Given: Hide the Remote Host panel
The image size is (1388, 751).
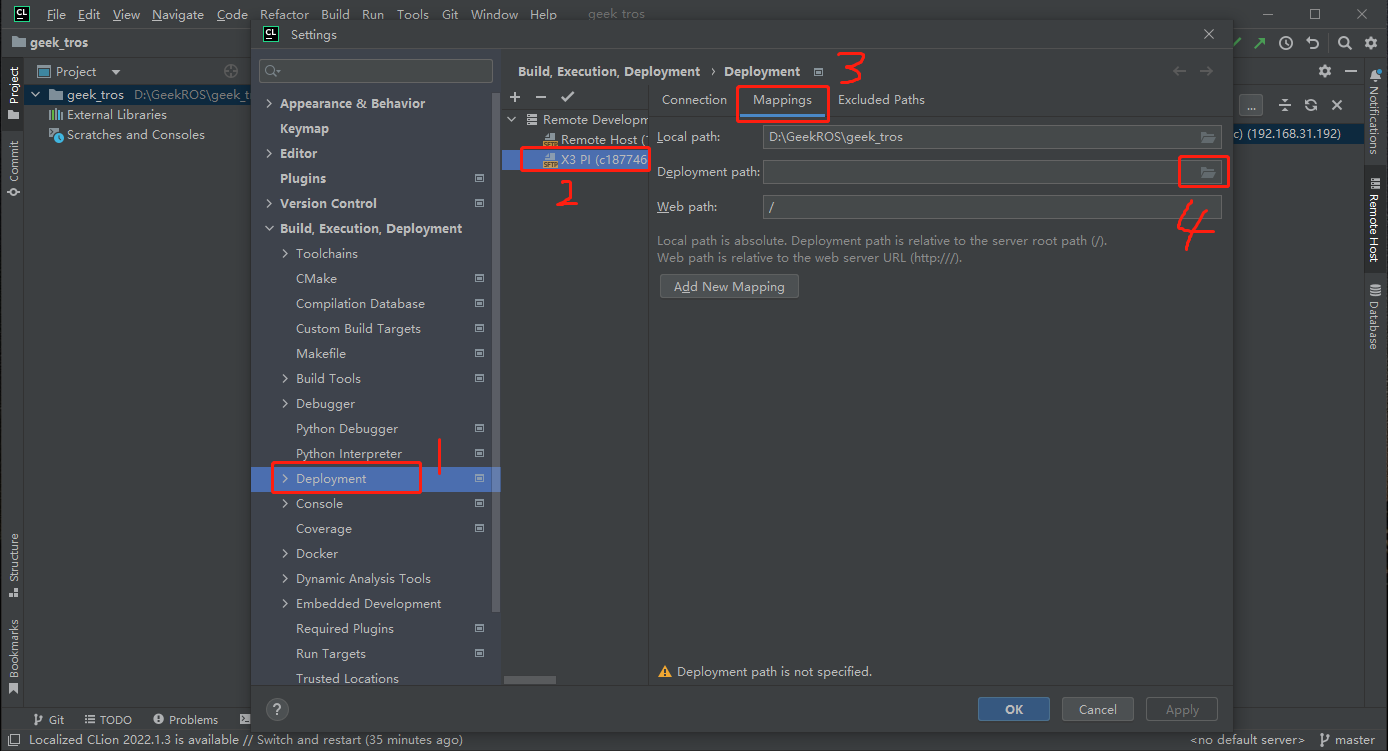Looking at the screenshot, I should click(1349, 71).
